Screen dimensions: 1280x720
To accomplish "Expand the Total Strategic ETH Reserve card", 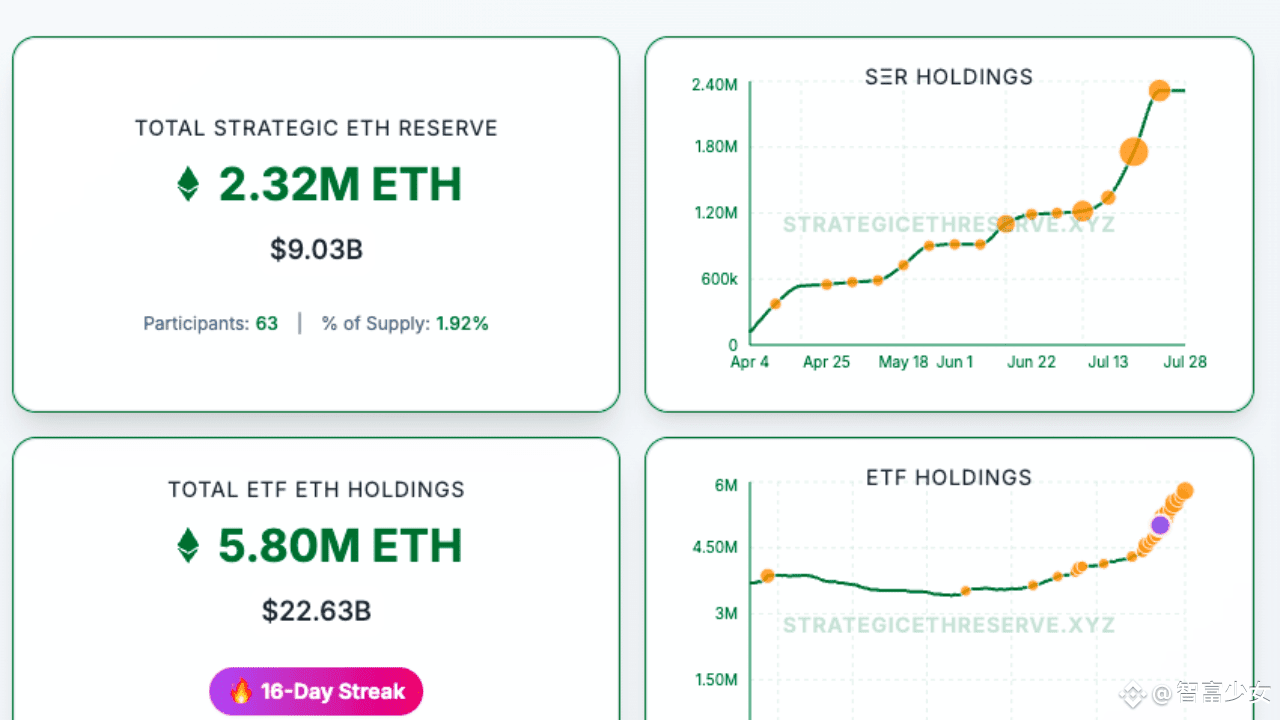I will [x=316, y=224].
